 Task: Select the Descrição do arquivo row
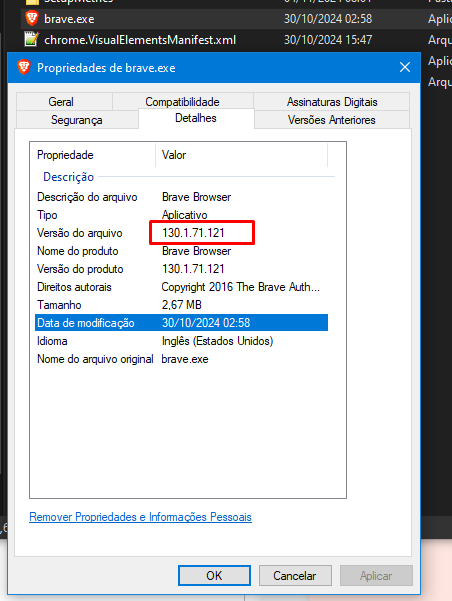pos(181,197)
